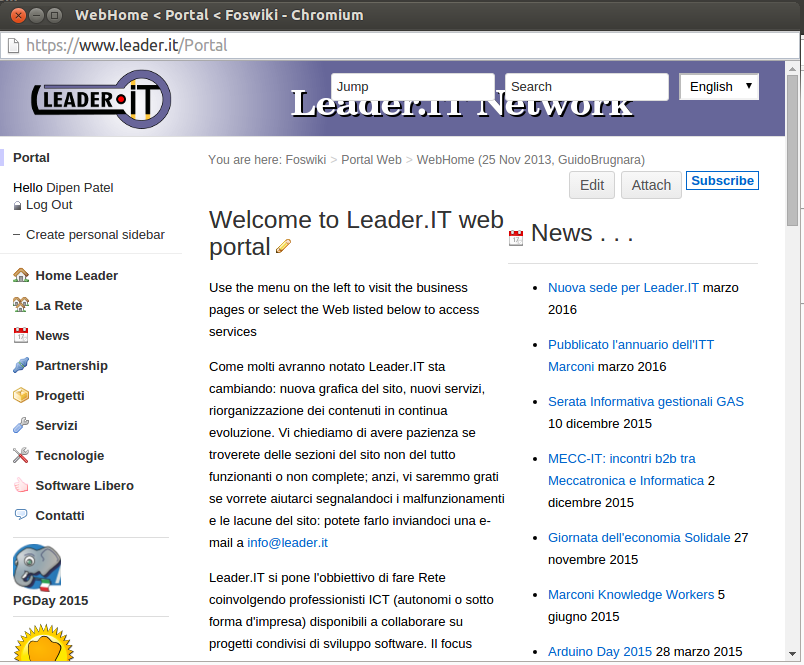
Task: Click Foswiki breadcrumb link
Action: [x=306, y=160]
